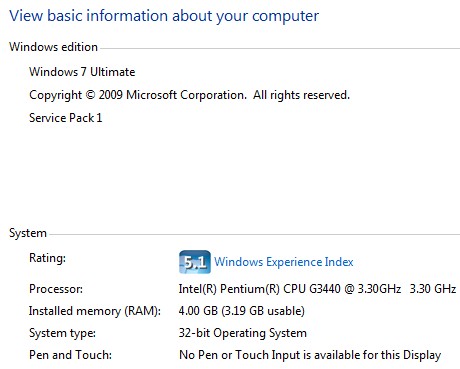The image size is (460, 369).
Task: Click the Service Pack 1 text
Action: (66, 118)
